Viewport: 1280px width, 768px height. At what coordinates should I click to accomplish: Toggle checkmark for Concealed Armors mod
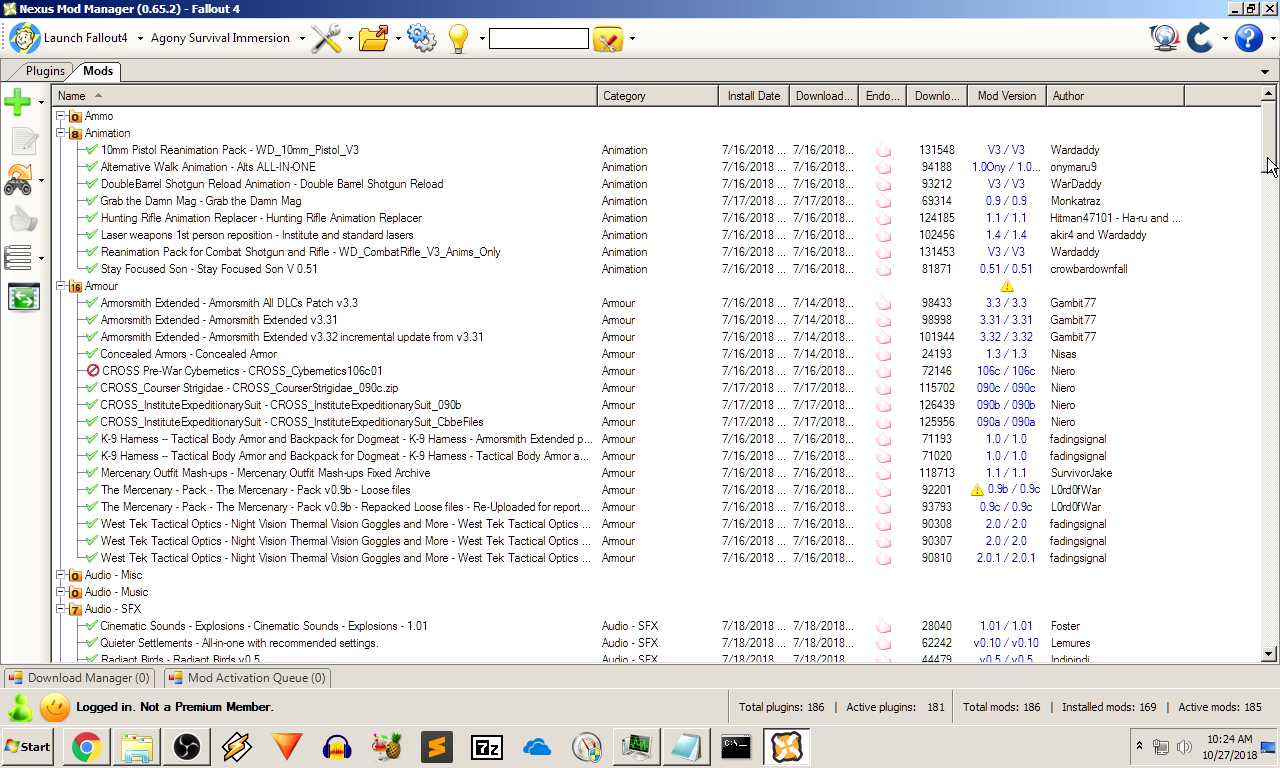pyautogui.click(x=92, y=354)
